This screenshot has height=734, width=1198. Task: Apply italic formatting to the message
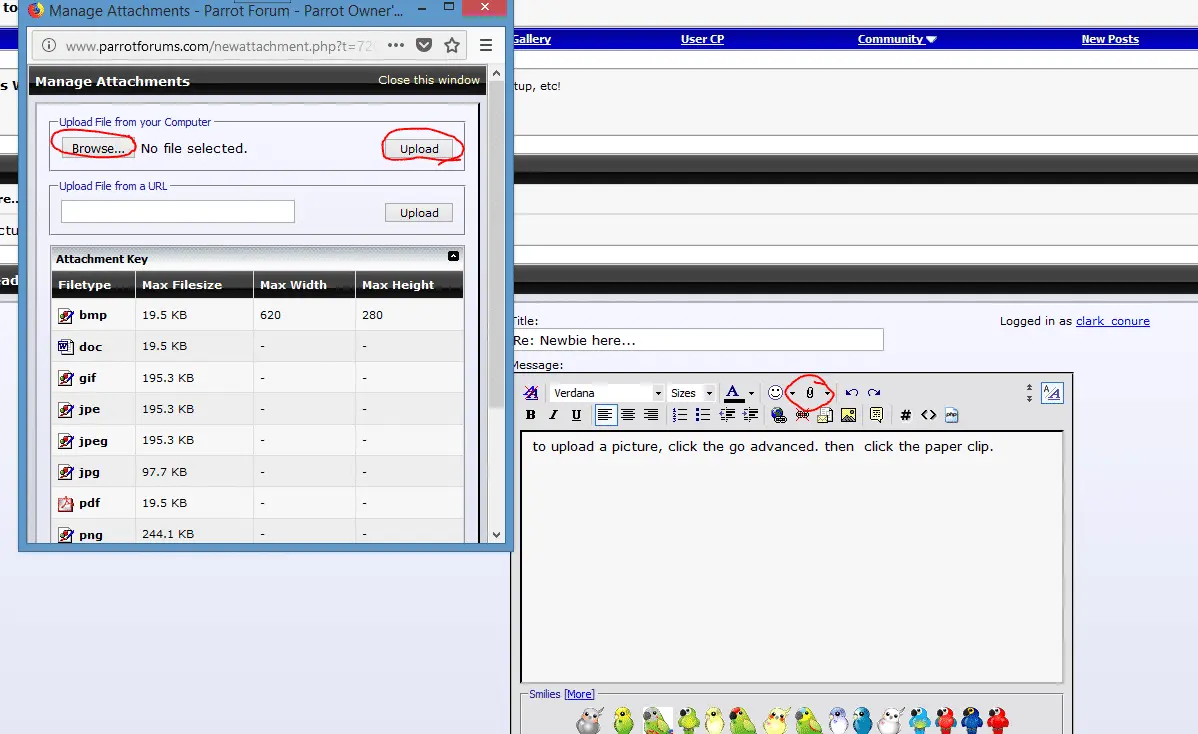click(553, 415)
